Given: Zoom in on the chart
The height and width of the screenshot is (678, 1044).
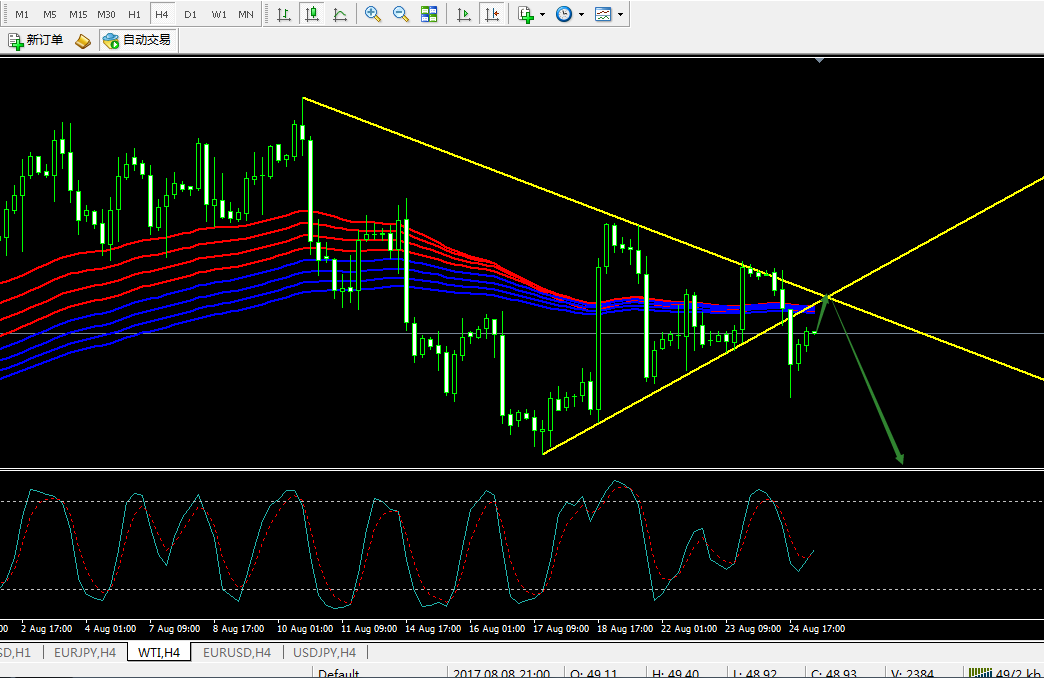Looking at the screenshot, I should [373, 14].
